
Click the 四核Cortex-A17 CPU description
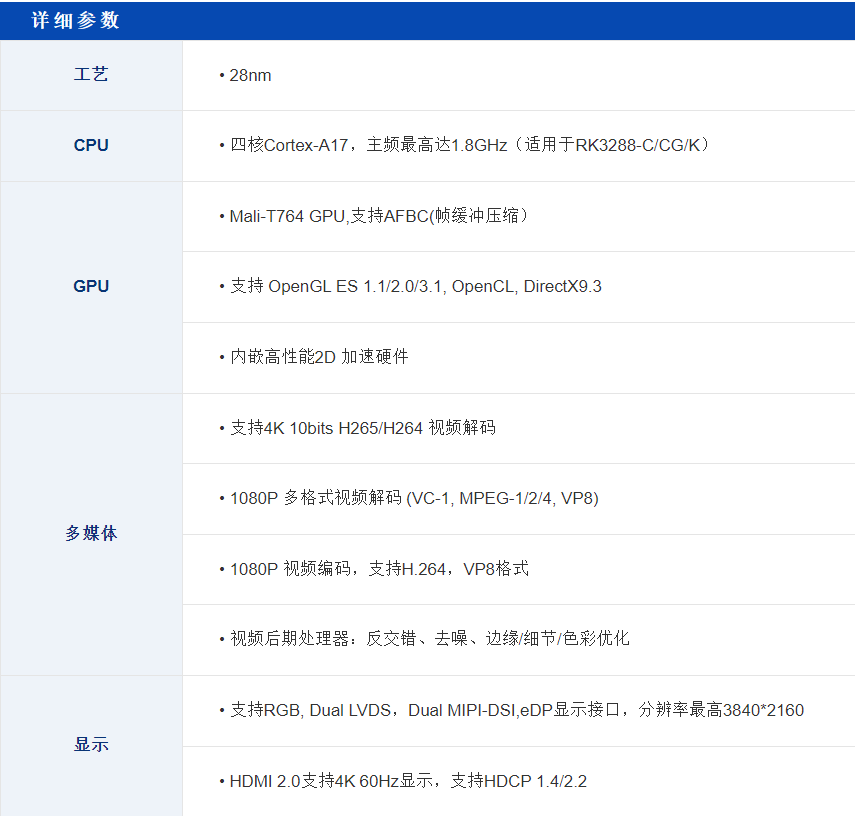tap(469, 145)
